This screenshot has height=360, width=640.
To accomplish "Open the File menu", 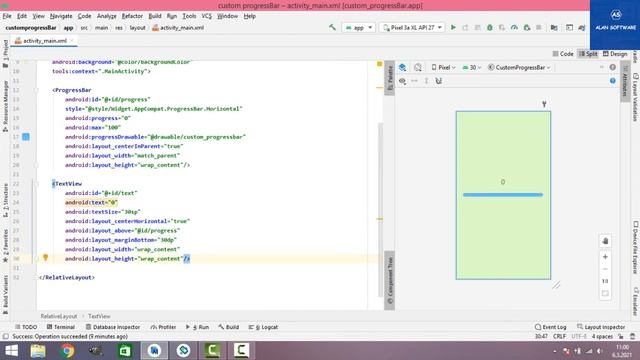I will (7, 16).
